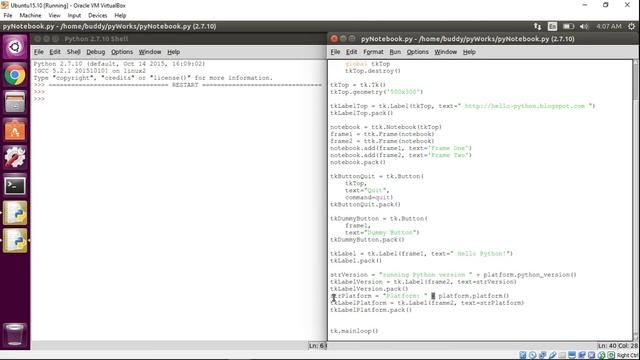Open File menu in Python Shell window
Screen dimensions: 640x360
39,52
